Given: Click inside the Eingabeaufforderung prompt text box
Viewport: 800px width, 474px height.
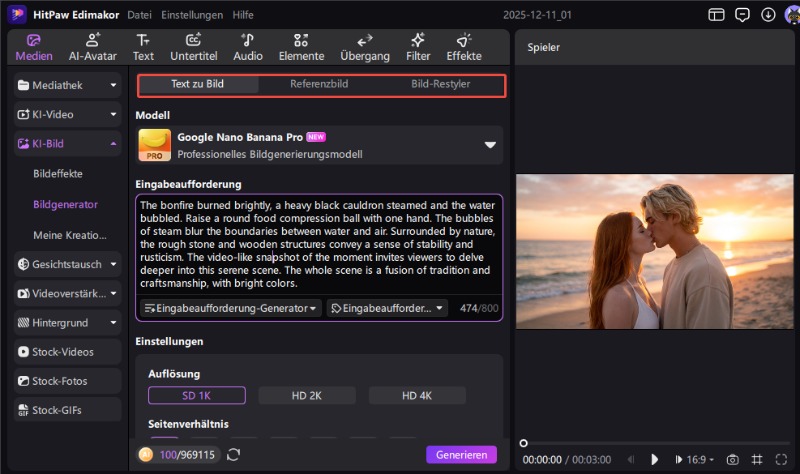Looking at the screenshot, I should [319, 244].
